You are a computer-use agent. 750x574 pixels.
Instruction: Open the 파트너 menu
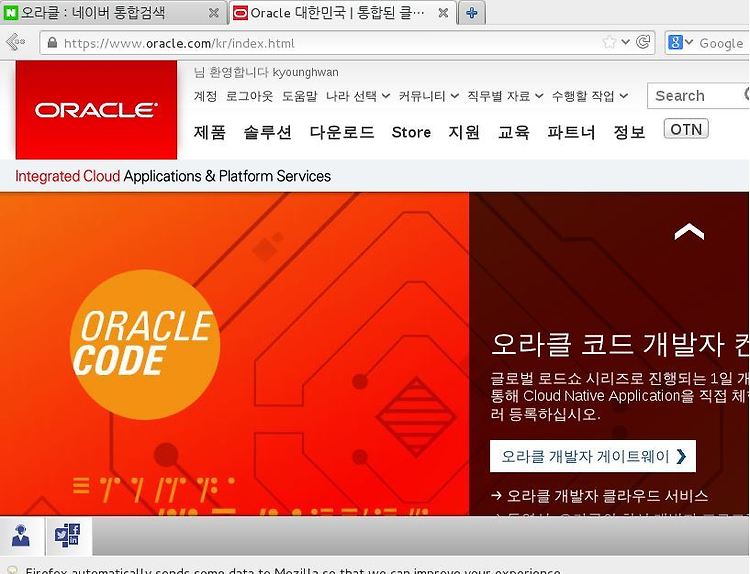pyautogui.click(x=571, y=132)
